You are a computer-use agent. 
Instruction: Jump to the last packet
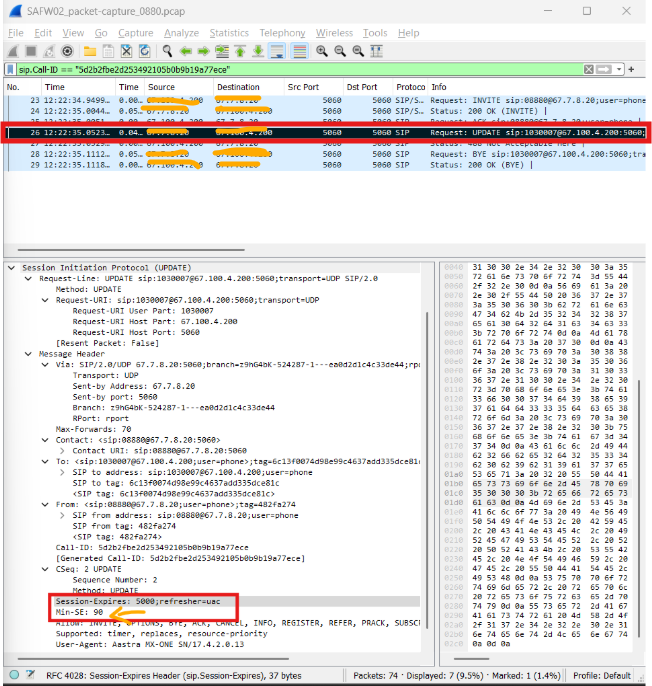pos(258,52)
